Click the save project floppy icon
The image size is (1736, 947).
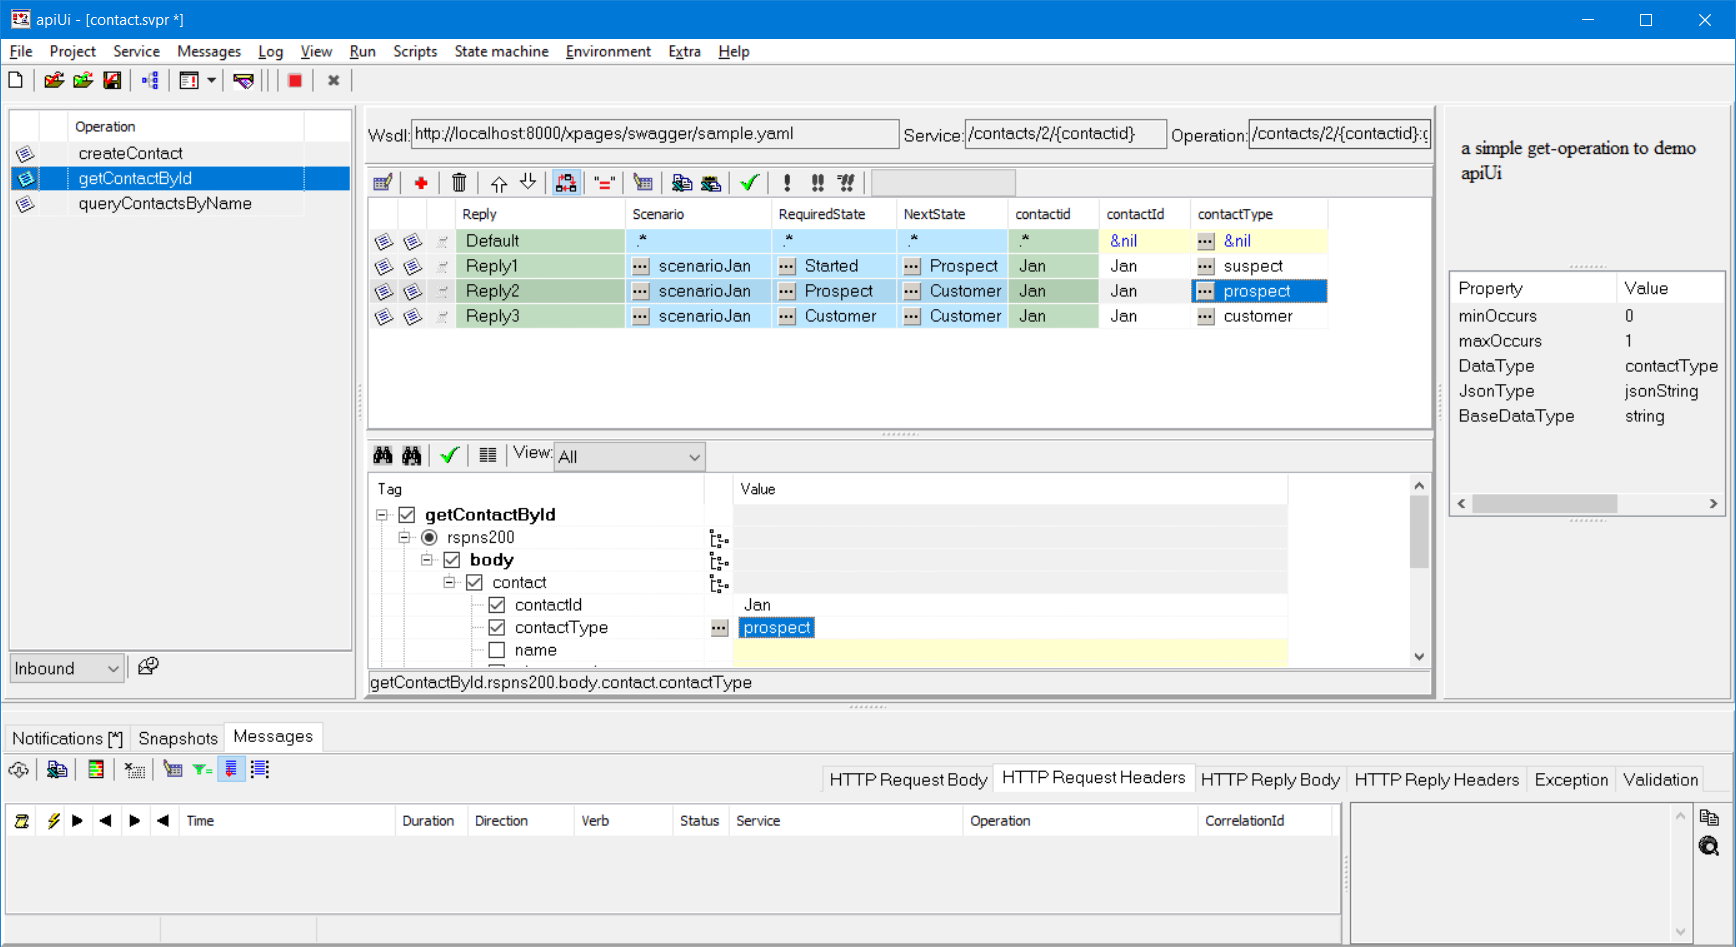(112, 80)
